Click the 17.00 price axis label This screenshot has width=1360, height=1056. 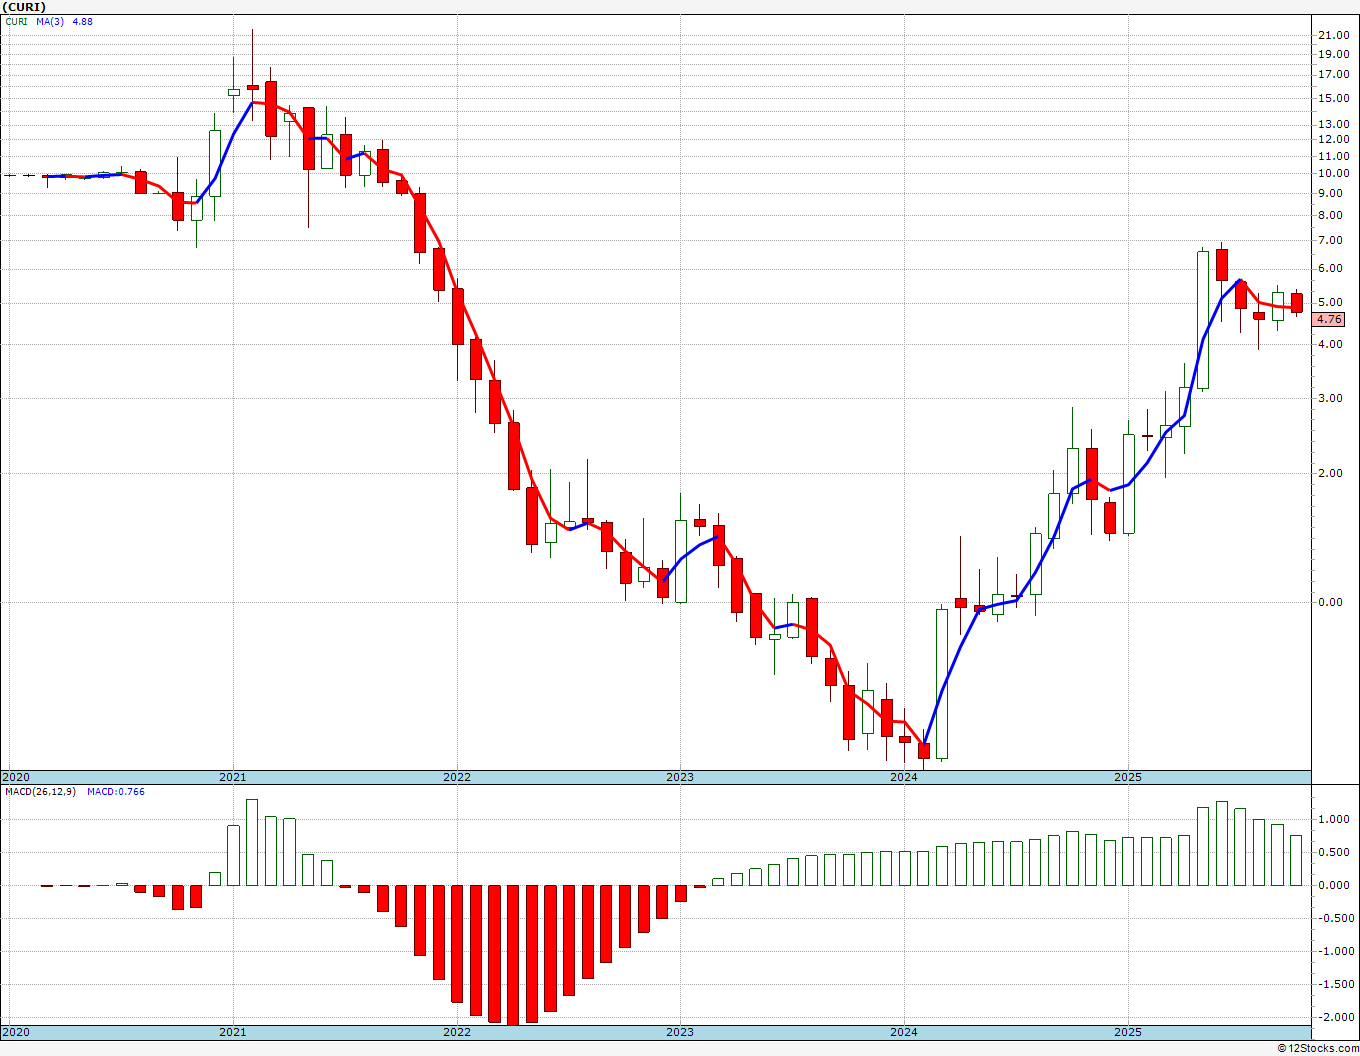coord(1334,74)
